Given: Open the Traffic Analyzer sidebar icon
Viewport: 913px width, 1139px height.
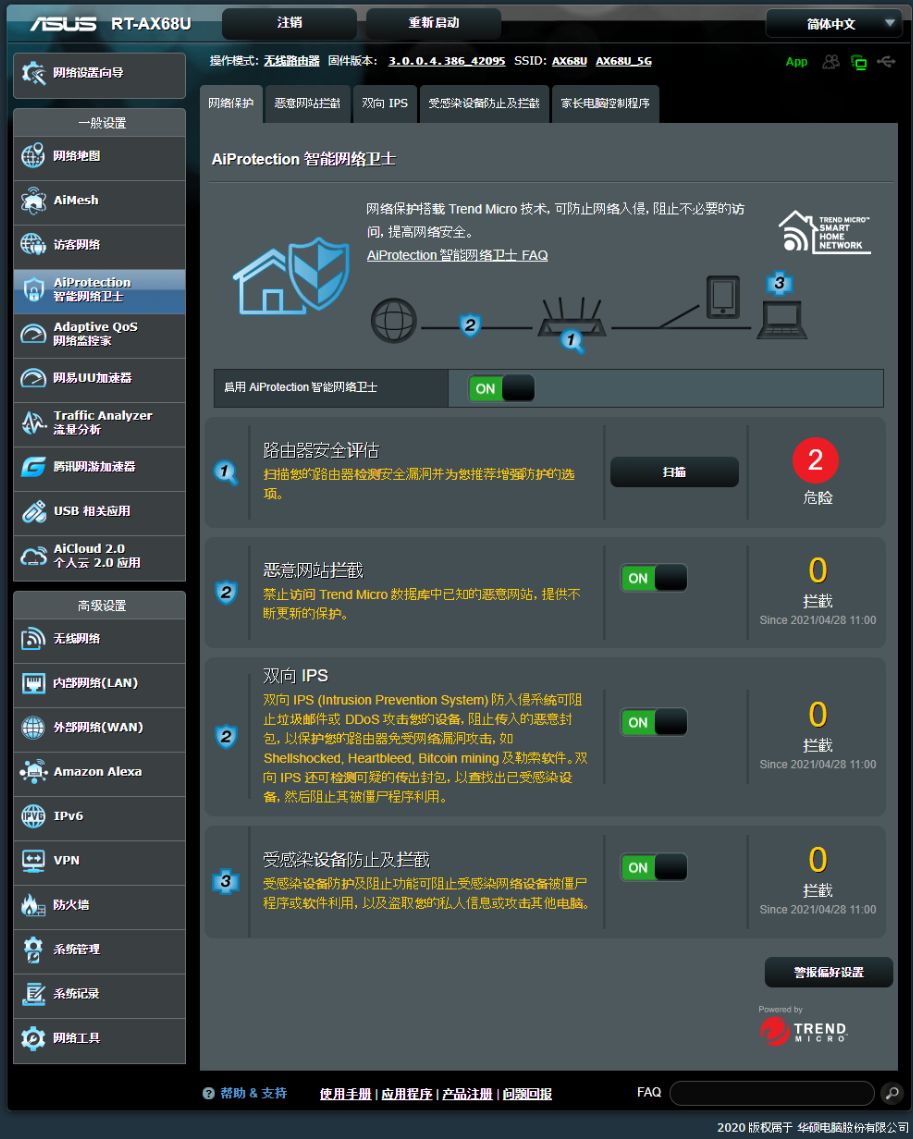Looking at the screenshot, I should pos(34,422).
